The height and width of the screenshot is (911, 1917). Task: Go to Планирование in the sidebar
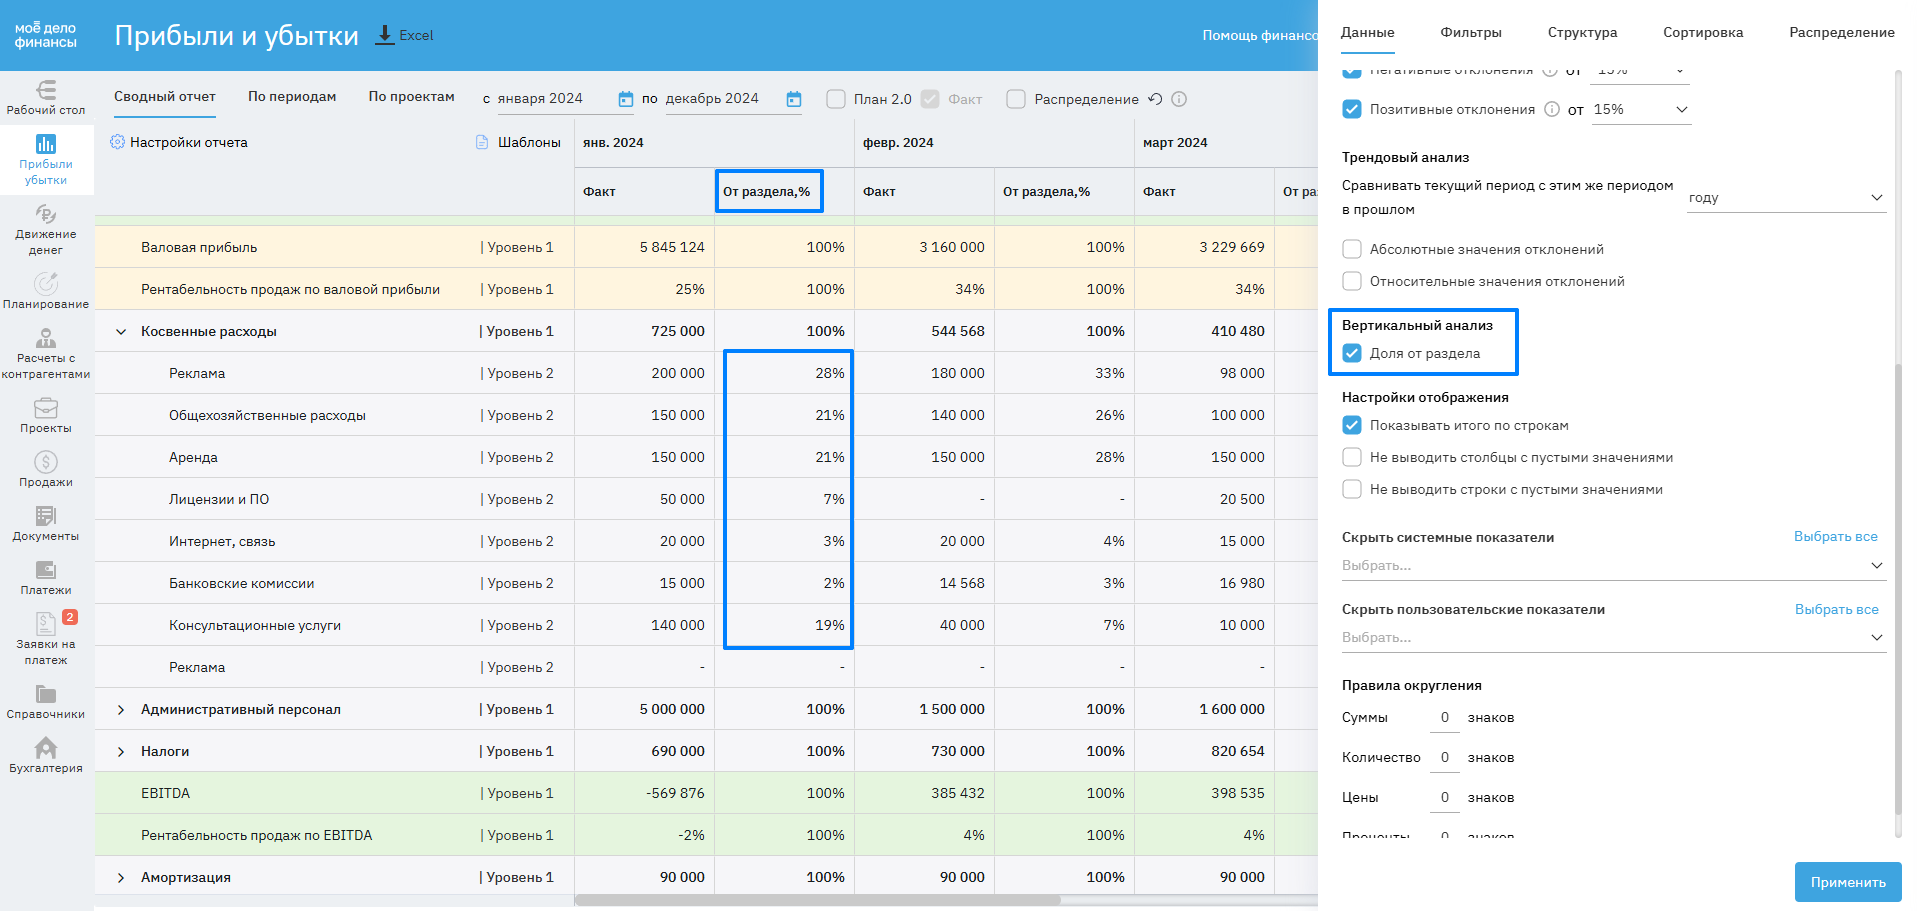(x=46, y=291)
